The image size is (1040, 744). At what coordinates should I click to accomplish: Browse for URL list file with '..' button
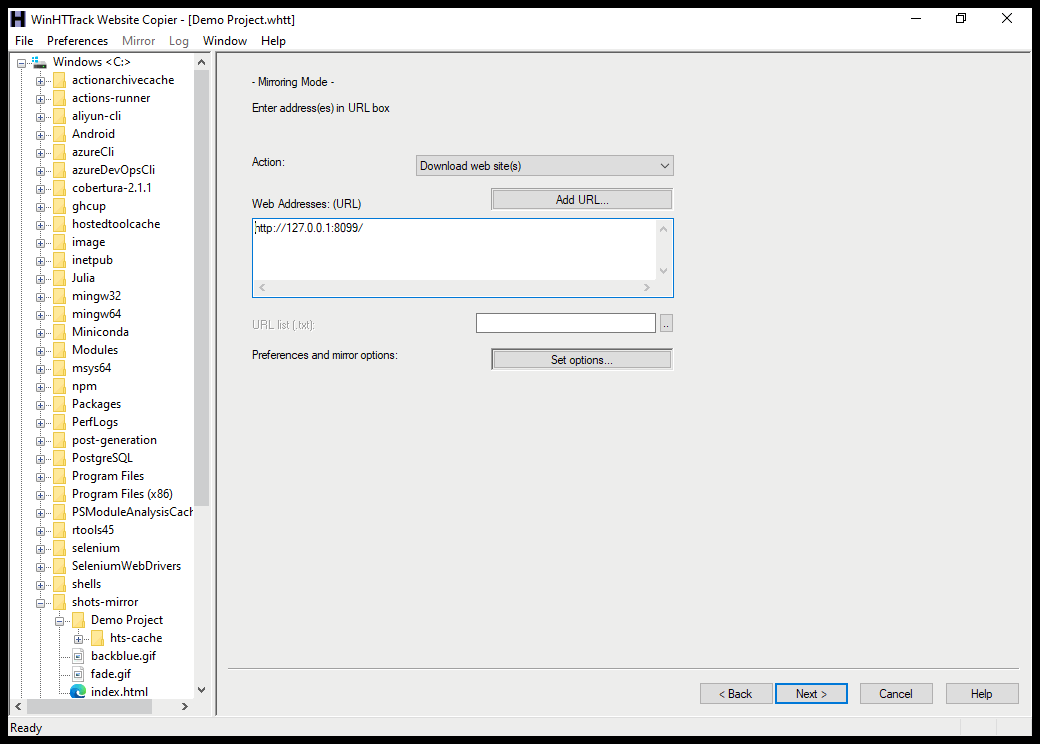click(666, 324)
